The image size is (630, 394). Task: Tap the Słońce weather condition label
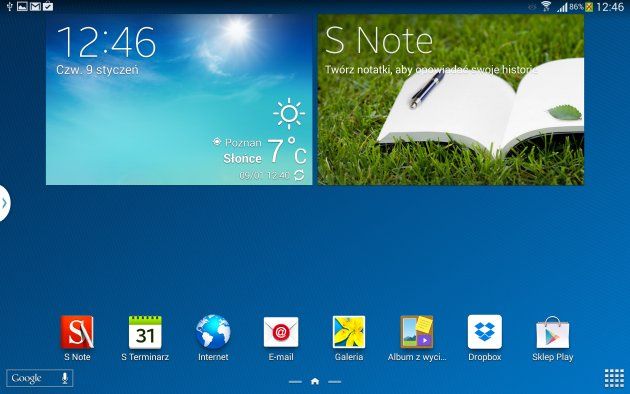pyautogui.click(x=243, y=159)
